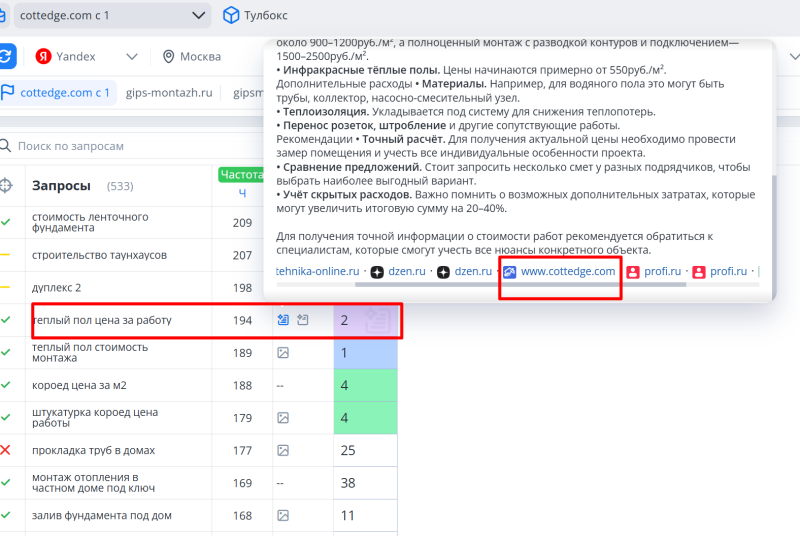This screenshot has width=800, height=536.
Task: Select query теплый пол стоимость монтажа
Action: click(90, 352)
